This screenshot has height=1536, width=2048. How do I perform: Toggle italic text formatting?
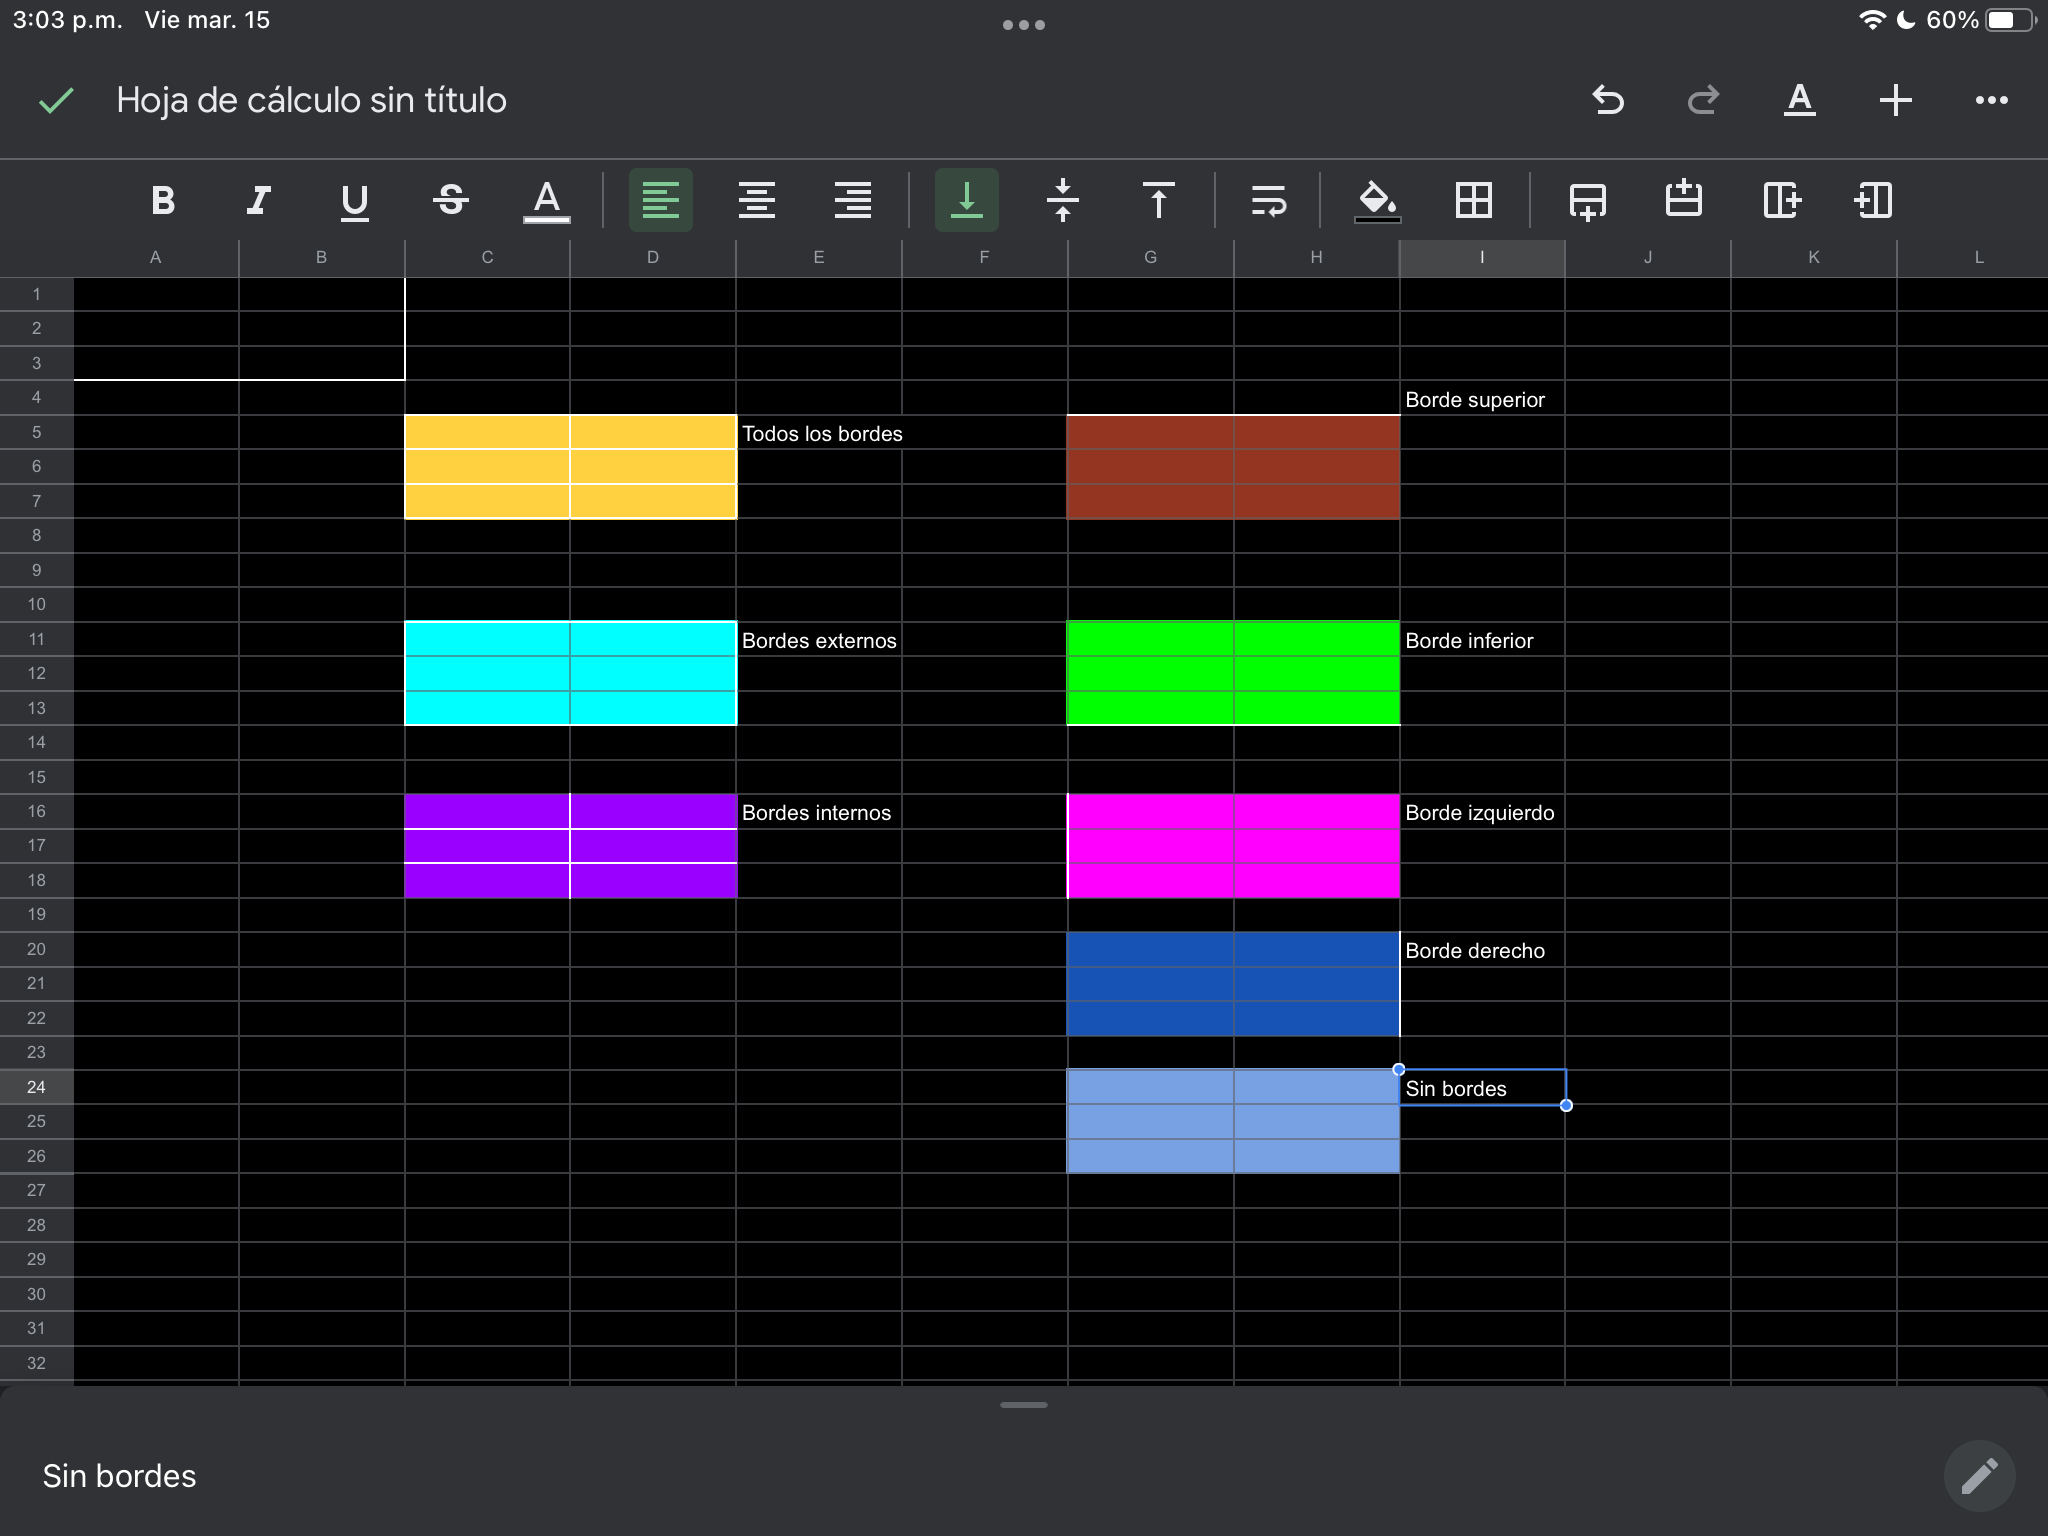259,200
